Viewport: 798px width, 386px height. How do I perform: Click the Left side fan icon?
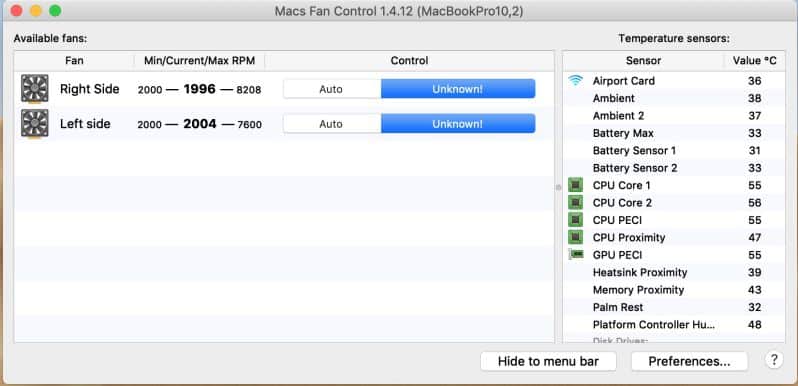[x=35, y=123]
